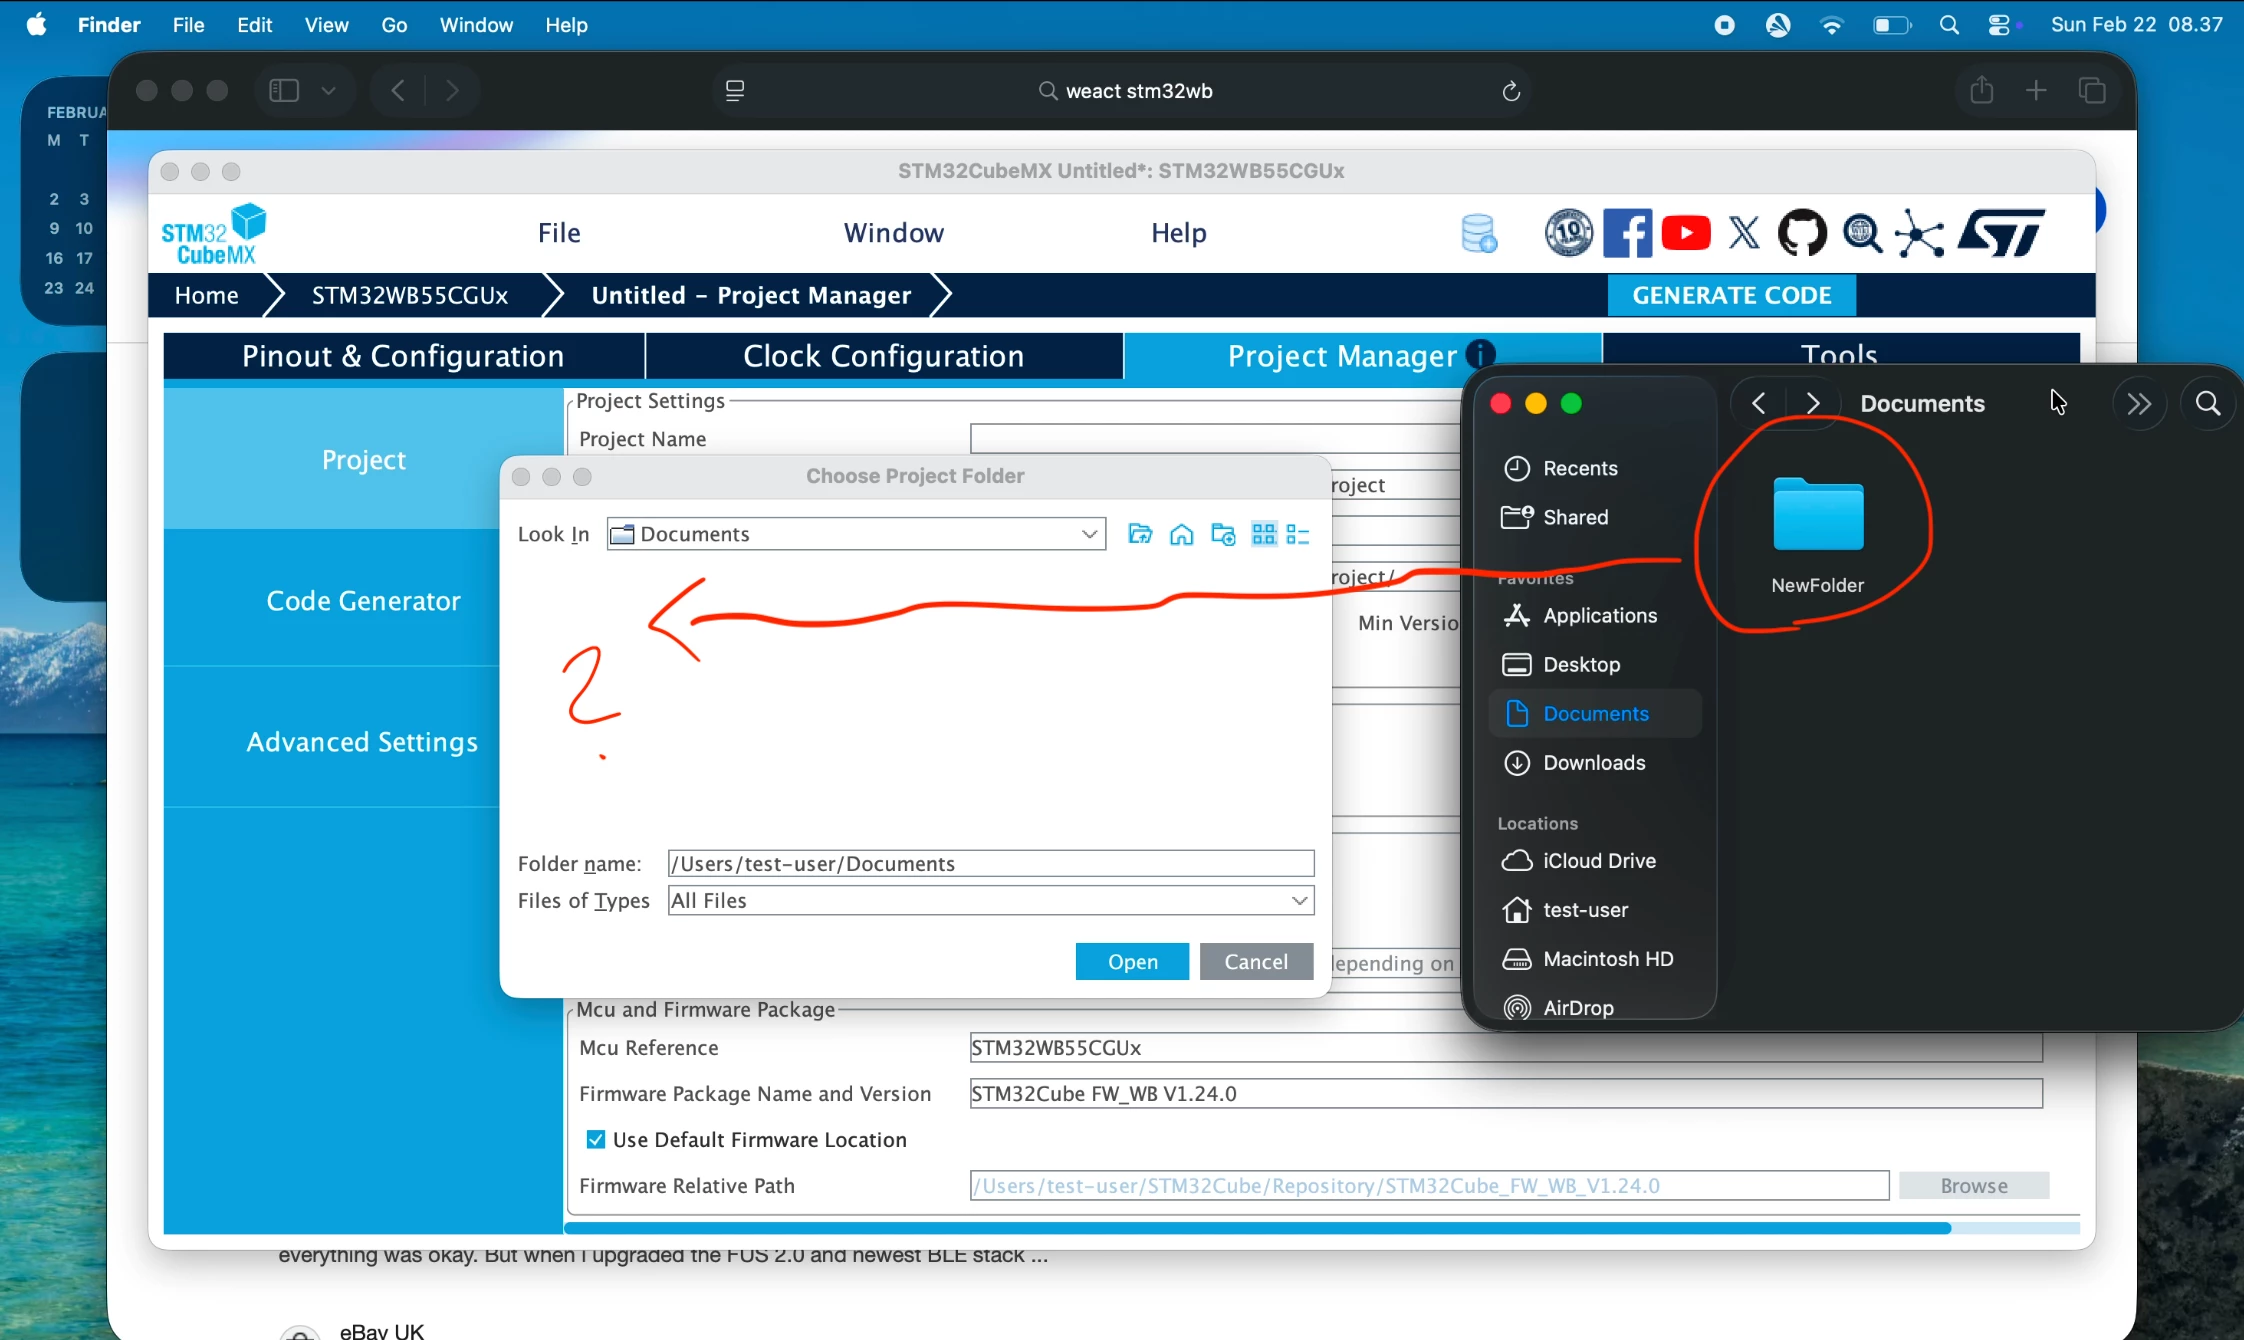The height and width of the screenshot is (1340, 2244).
Task: Open the YouTube channel icon
Action: [x=1686, y=233]
